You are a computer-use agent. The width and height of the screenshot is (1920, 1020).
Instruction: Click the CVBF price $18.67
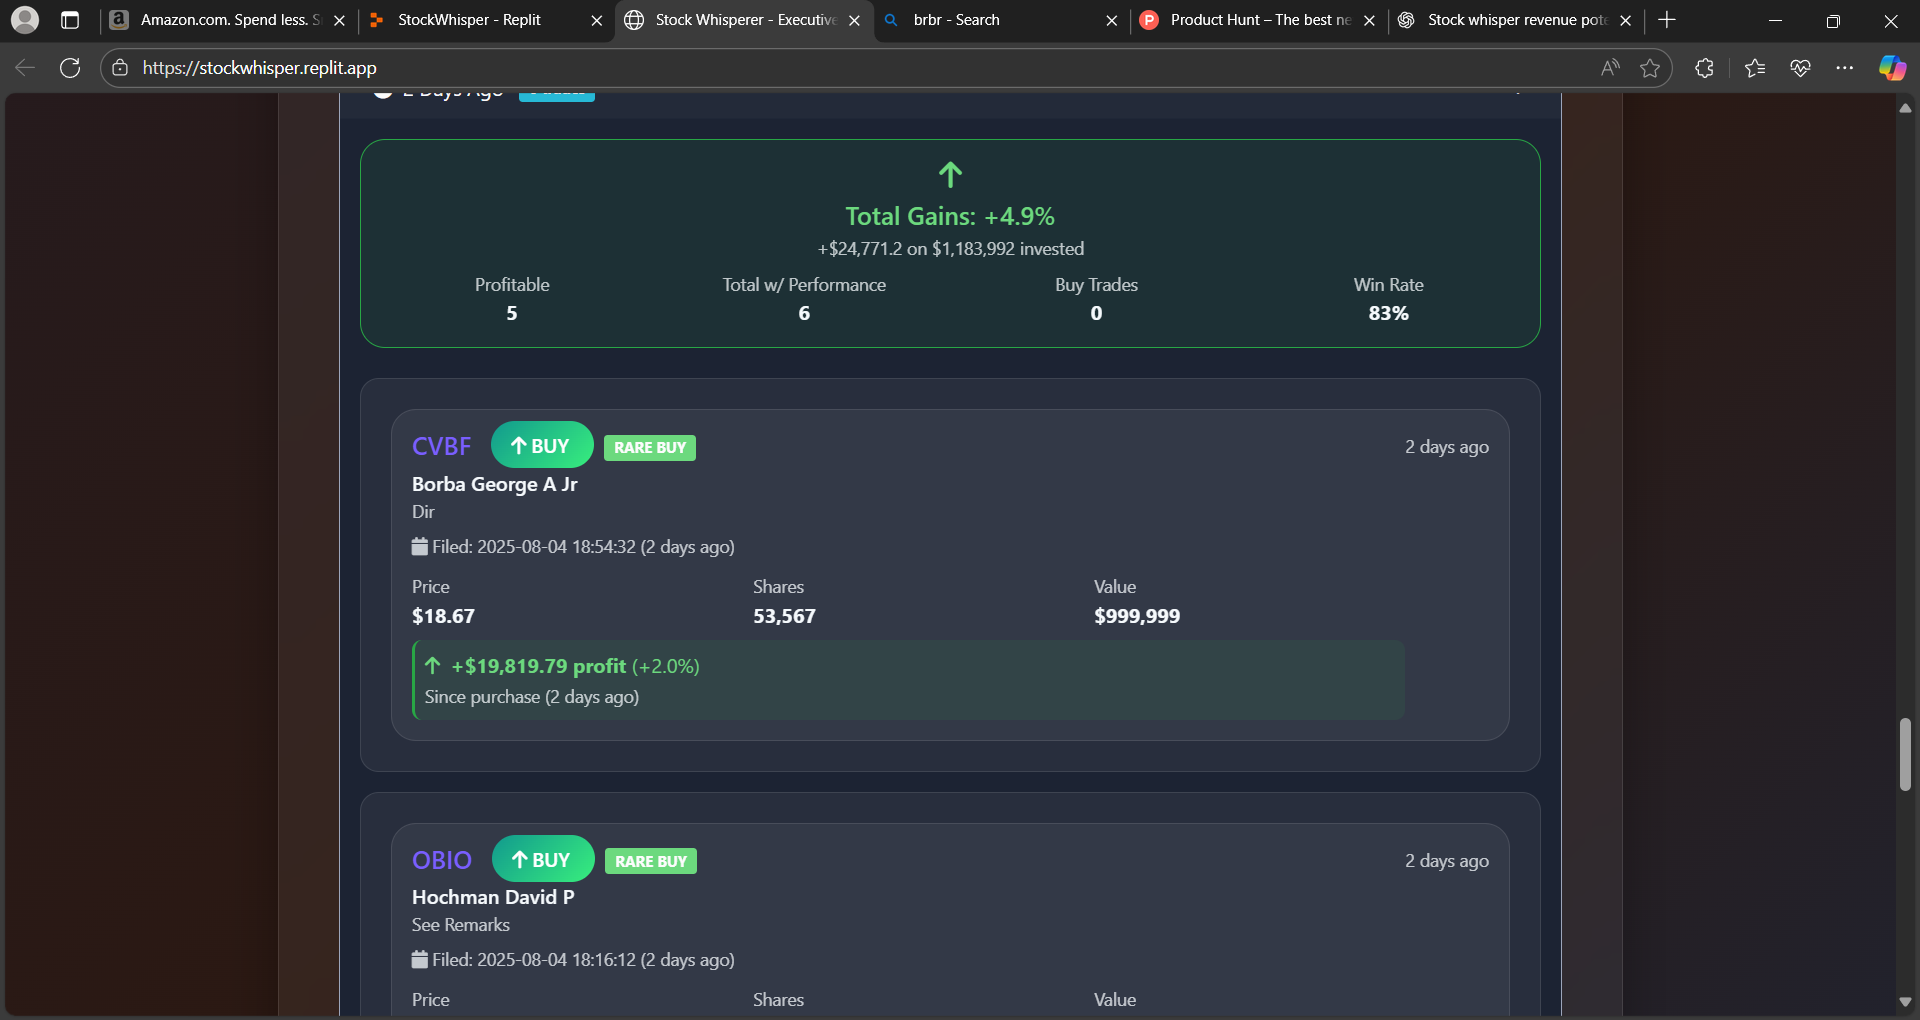pyautogui.click(x=443, y=616)
